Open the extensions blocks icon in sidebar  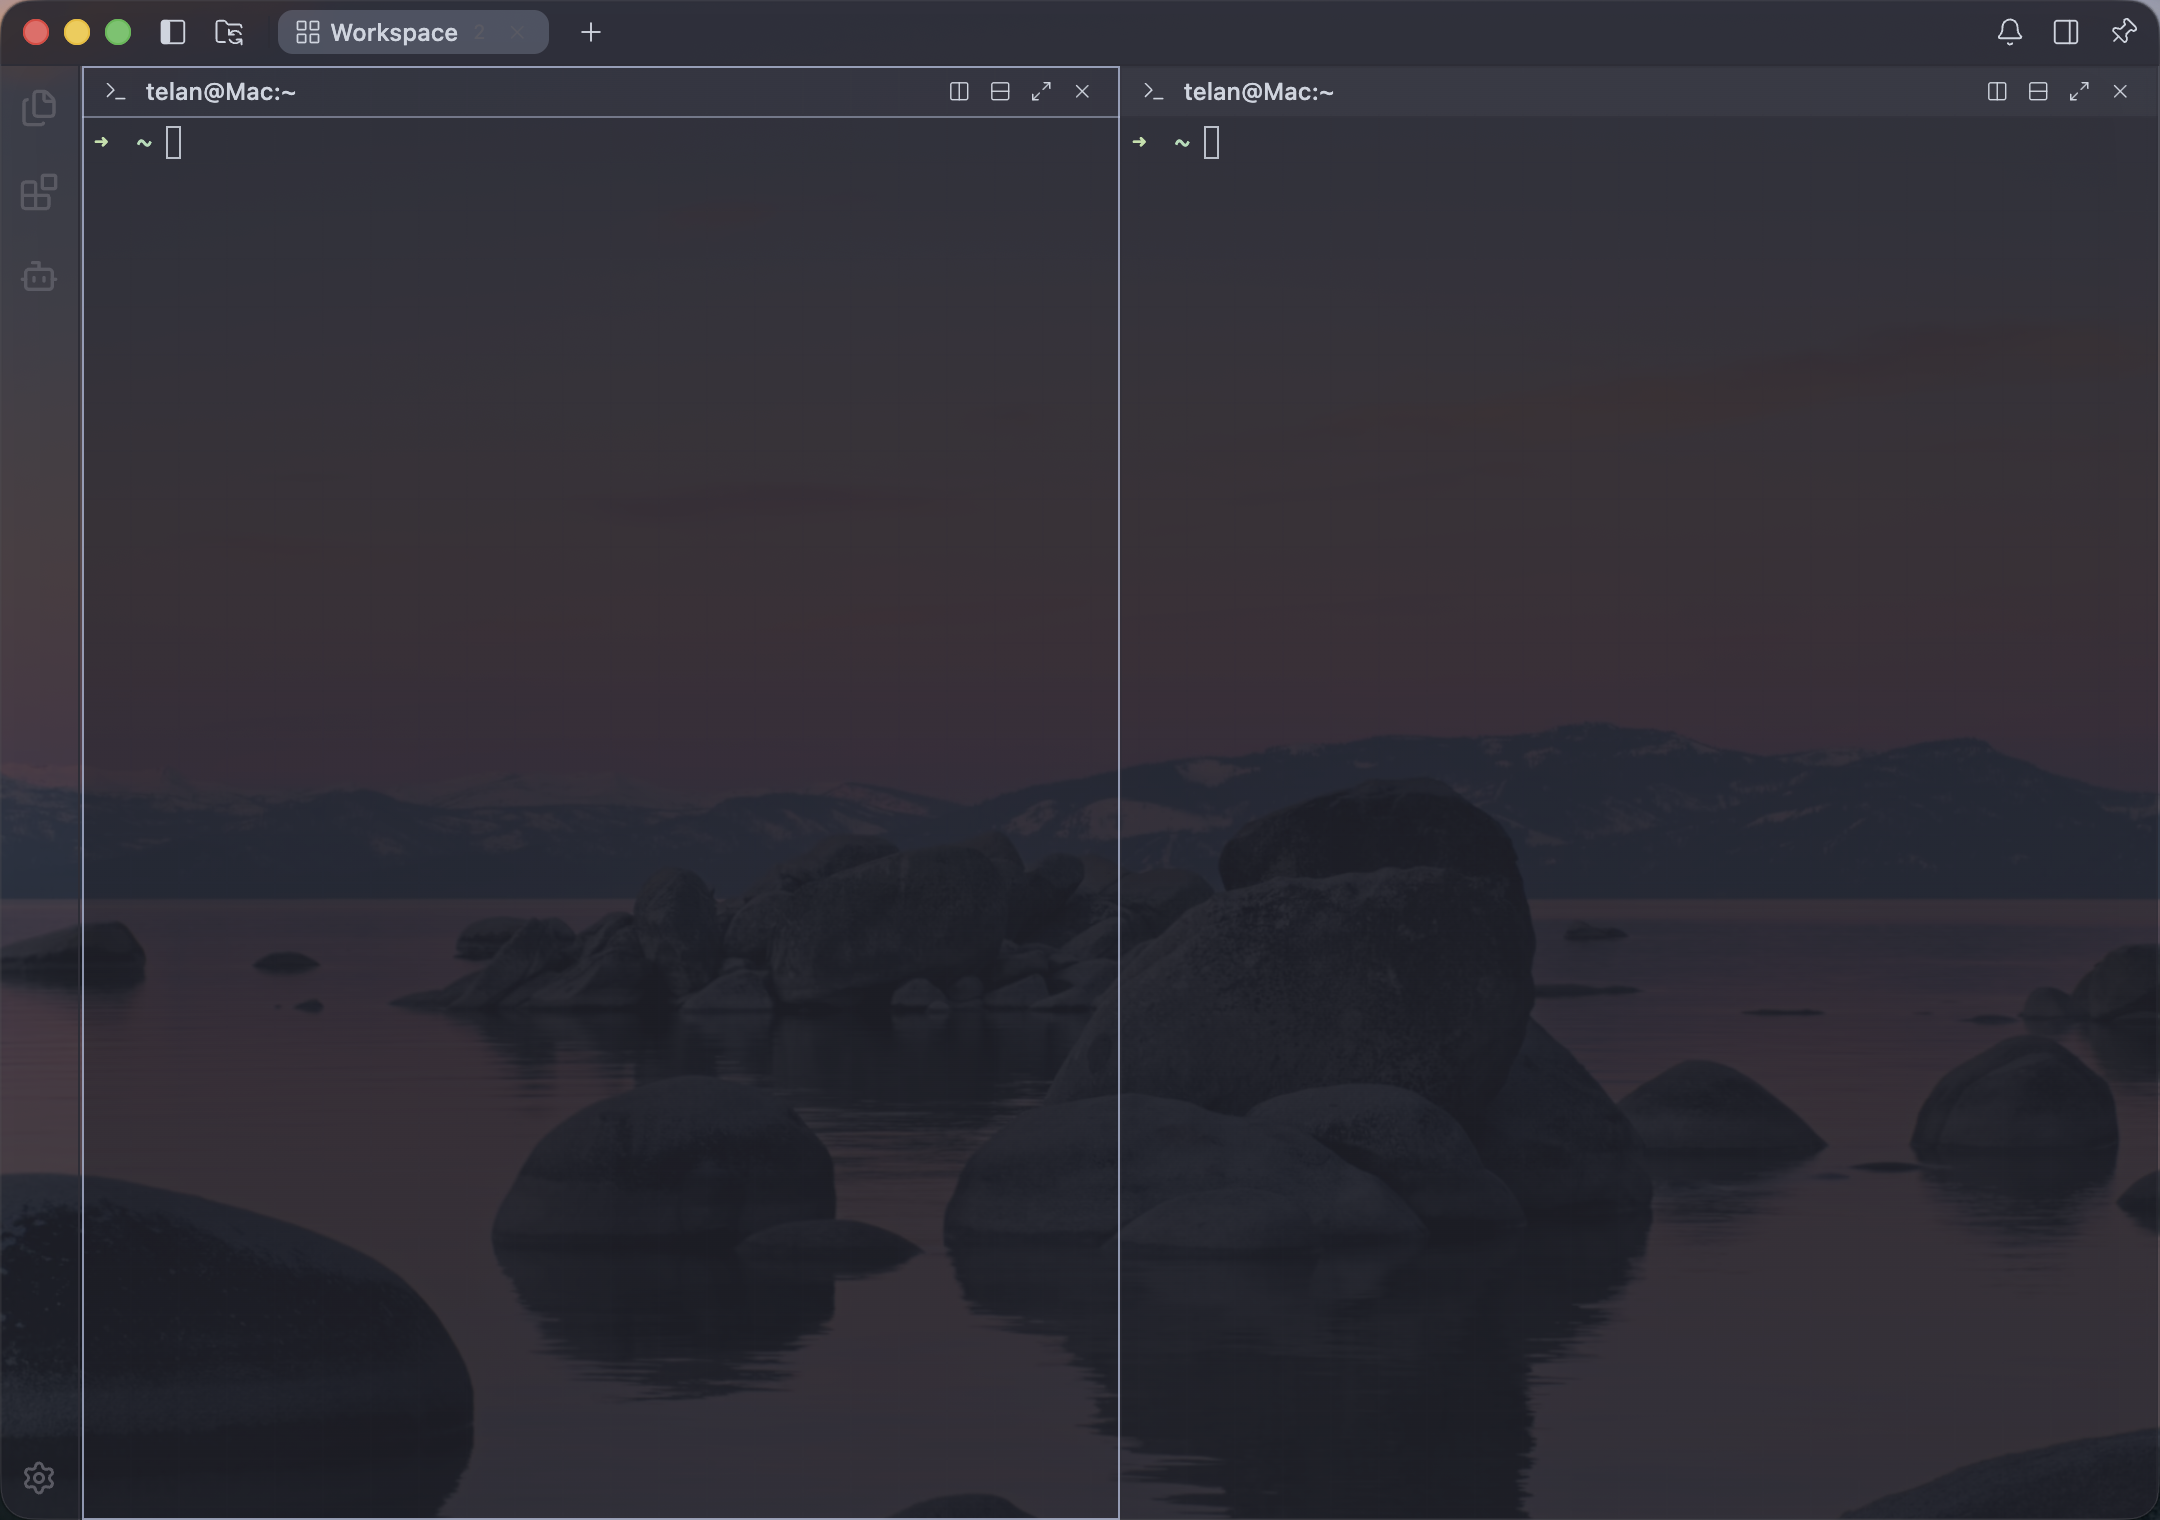pyautogui.click(x=39, y=192)
